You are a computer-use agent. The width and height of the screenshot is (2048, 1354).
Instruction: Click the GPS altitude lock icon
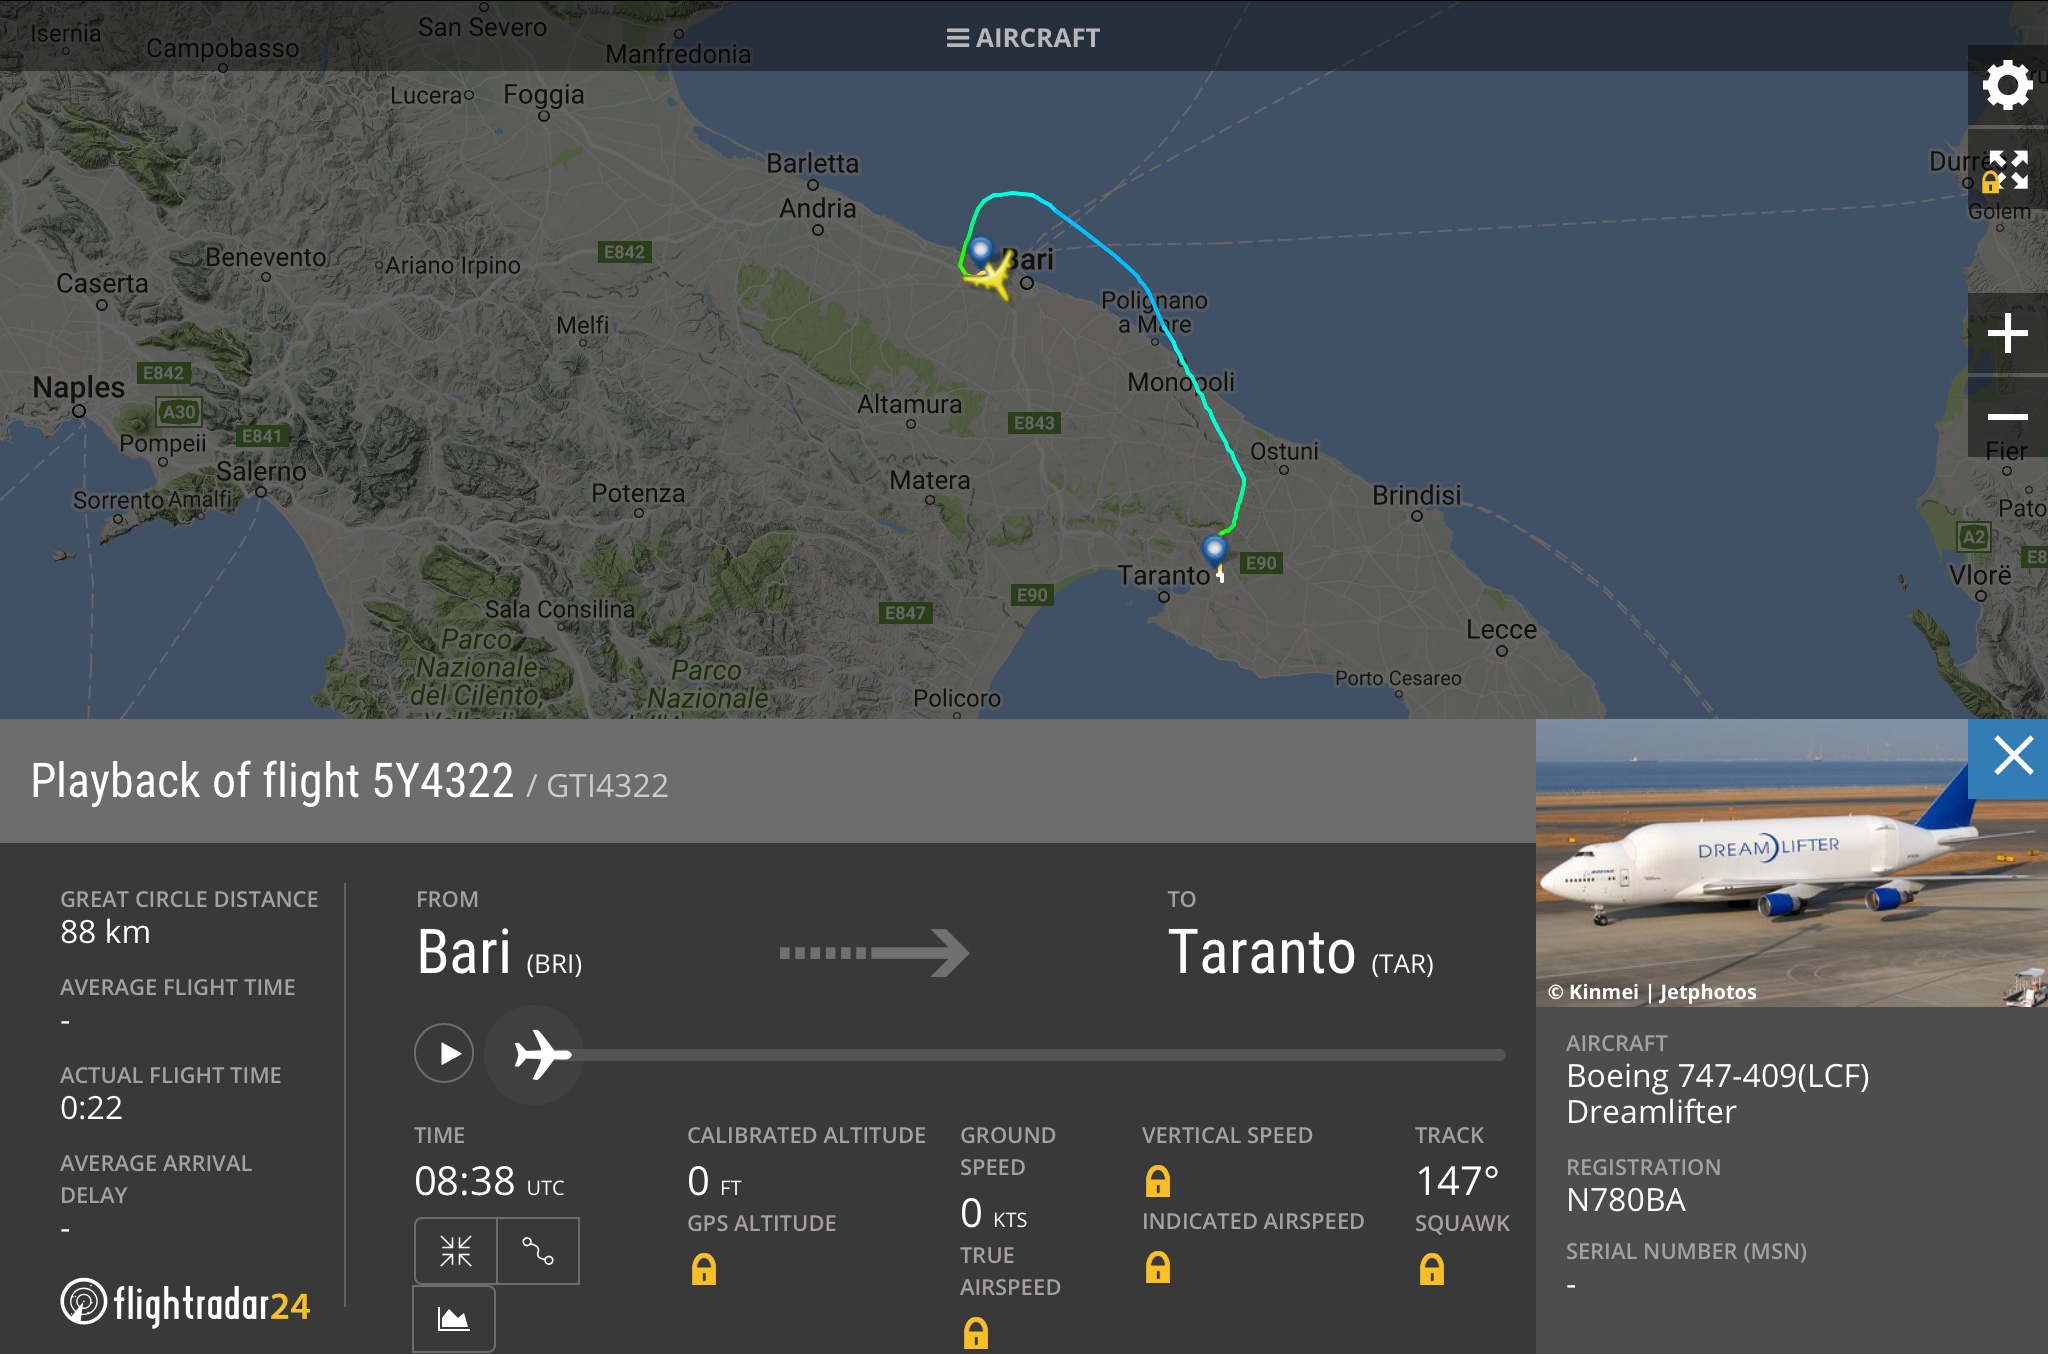(x=704, y=1269)
